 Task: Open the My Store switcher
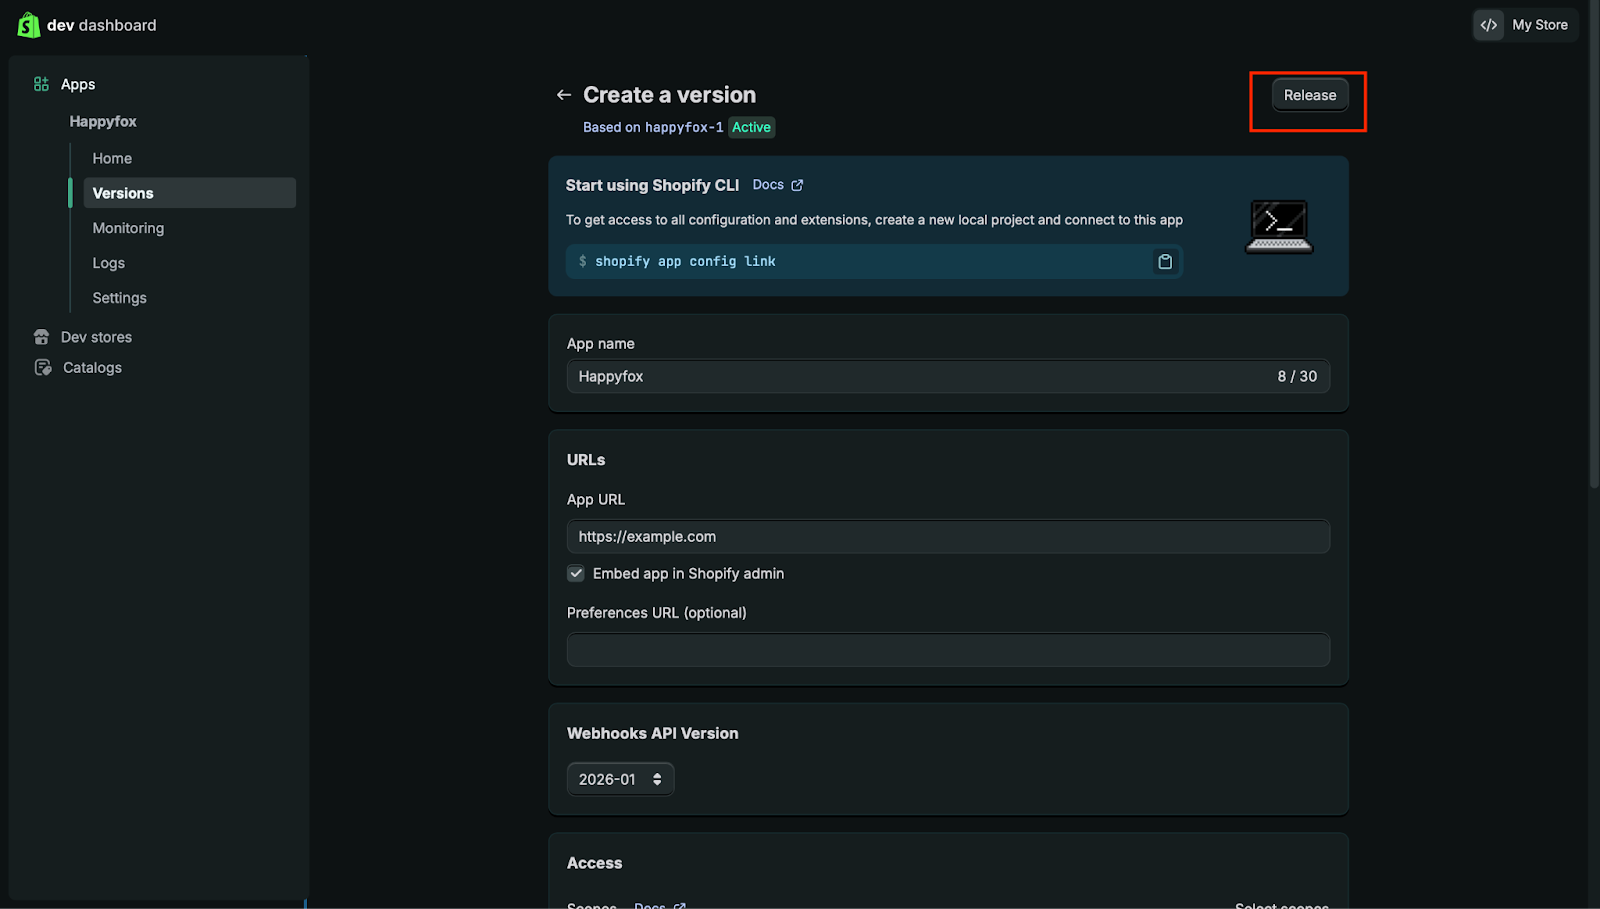(x=1539, y=25)
